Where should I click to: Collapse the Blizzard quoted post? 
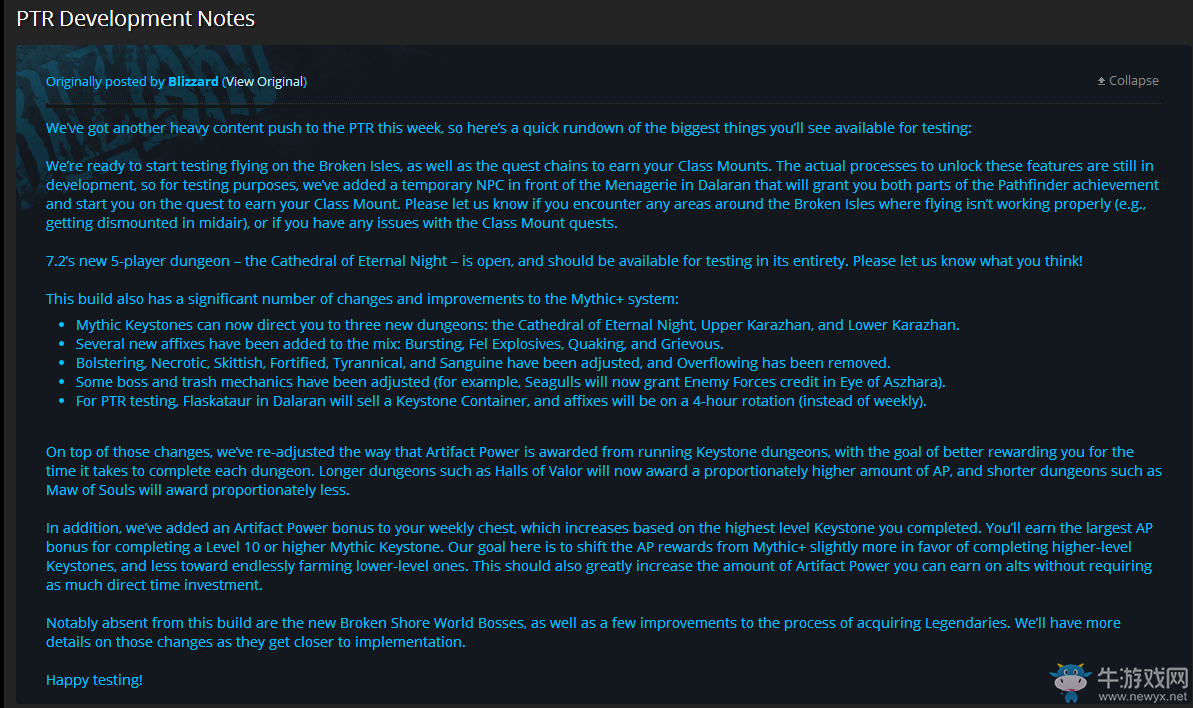(x=1128, y=81)
